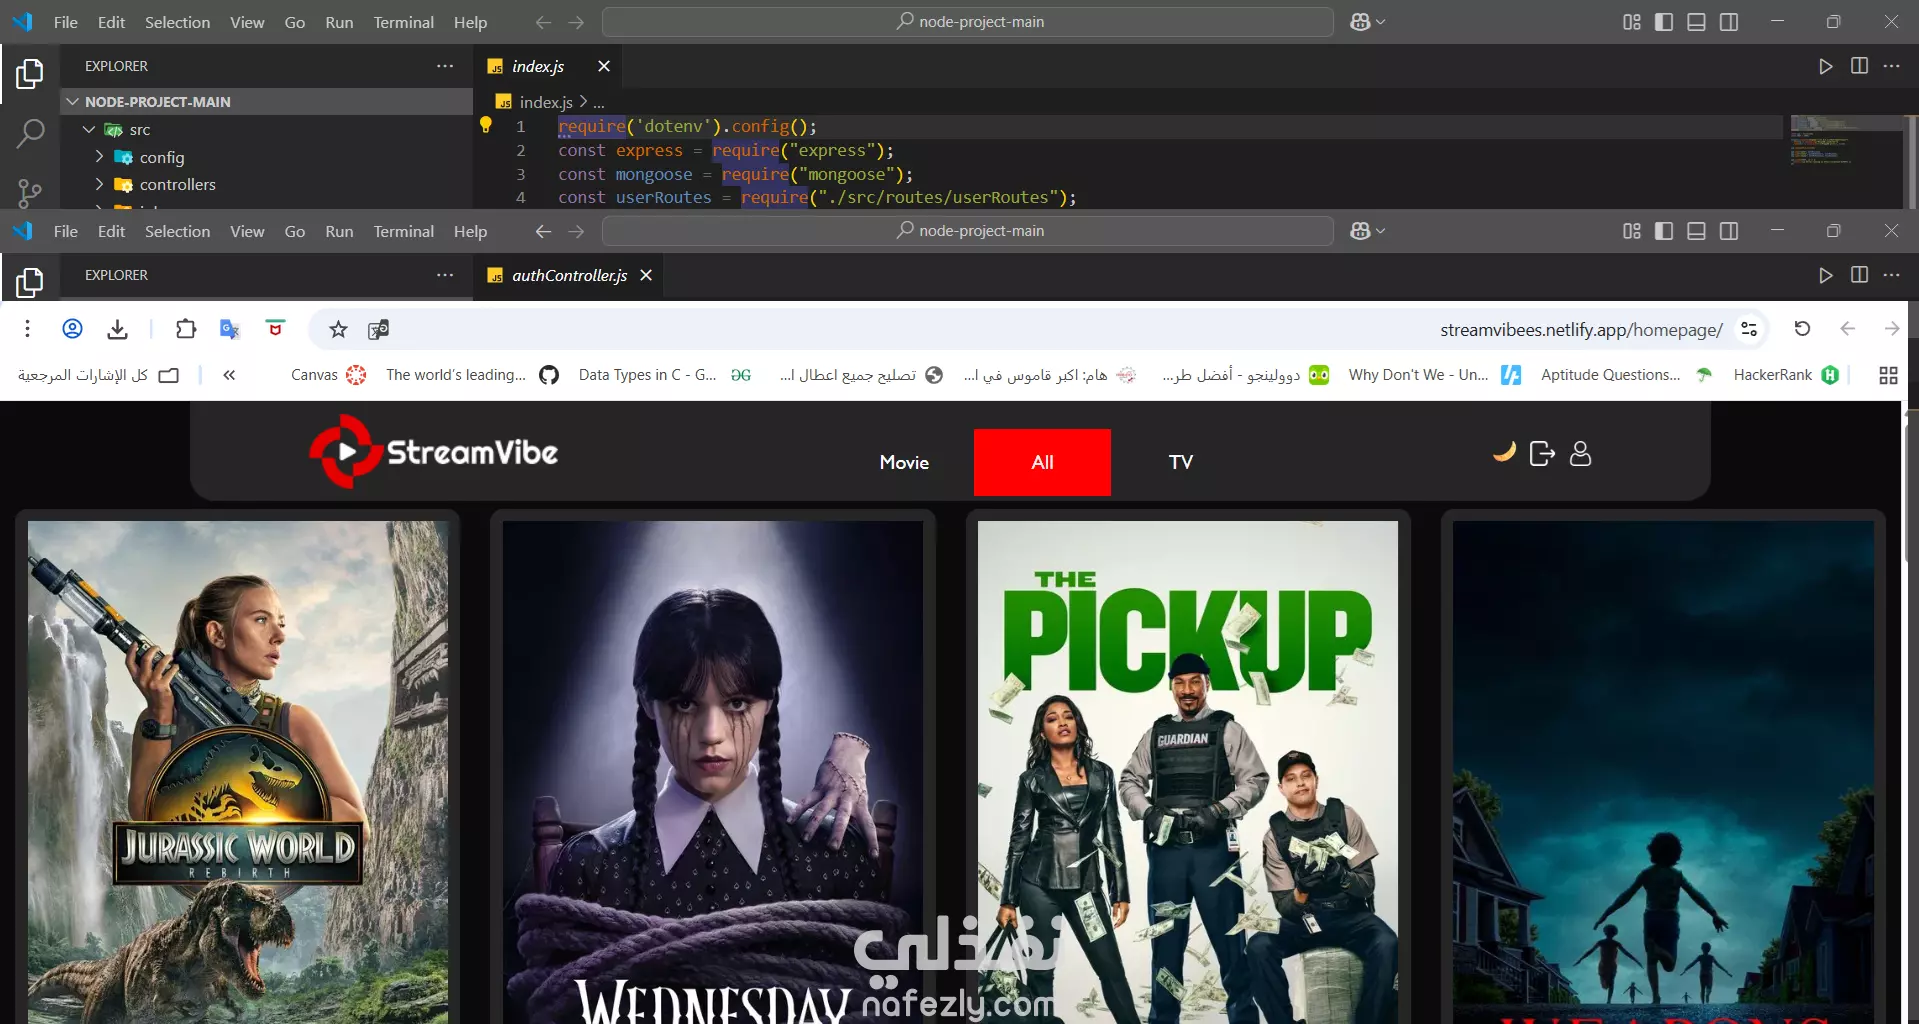Image resolution: width=1919 pixels, height=1024 pixels.
Task: Select the TV filter on StreamVibe
Action: pos(1181,462)
